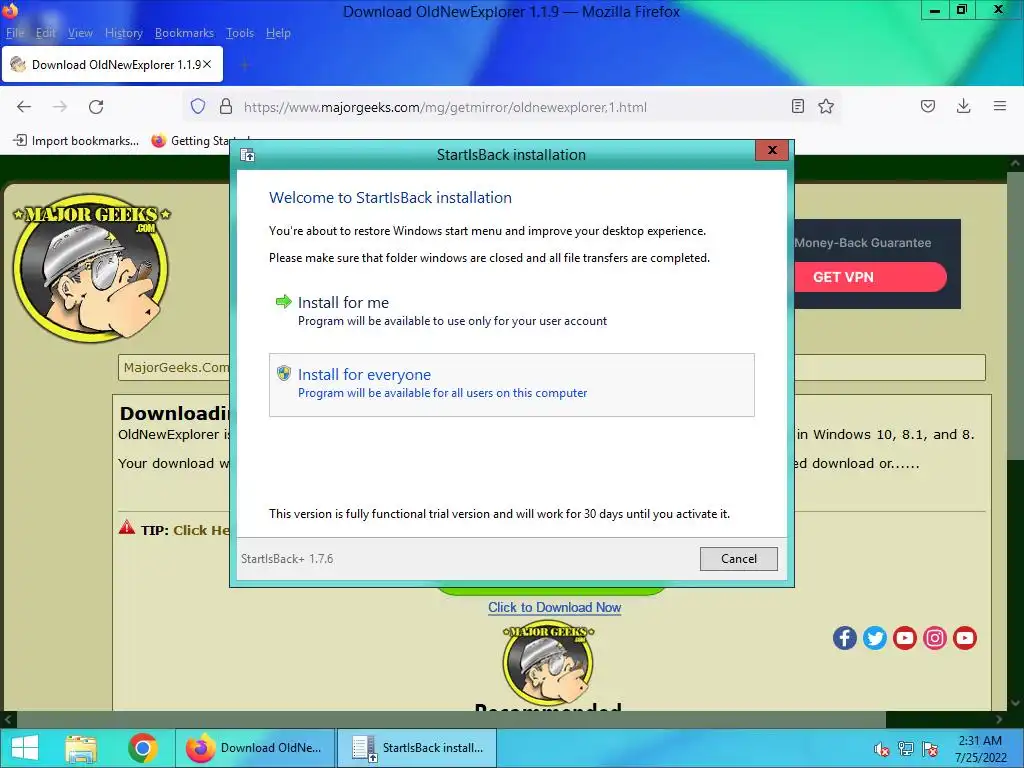Open a new Firefox tab
1024x768 pixels.
click(x=245, y=65)
